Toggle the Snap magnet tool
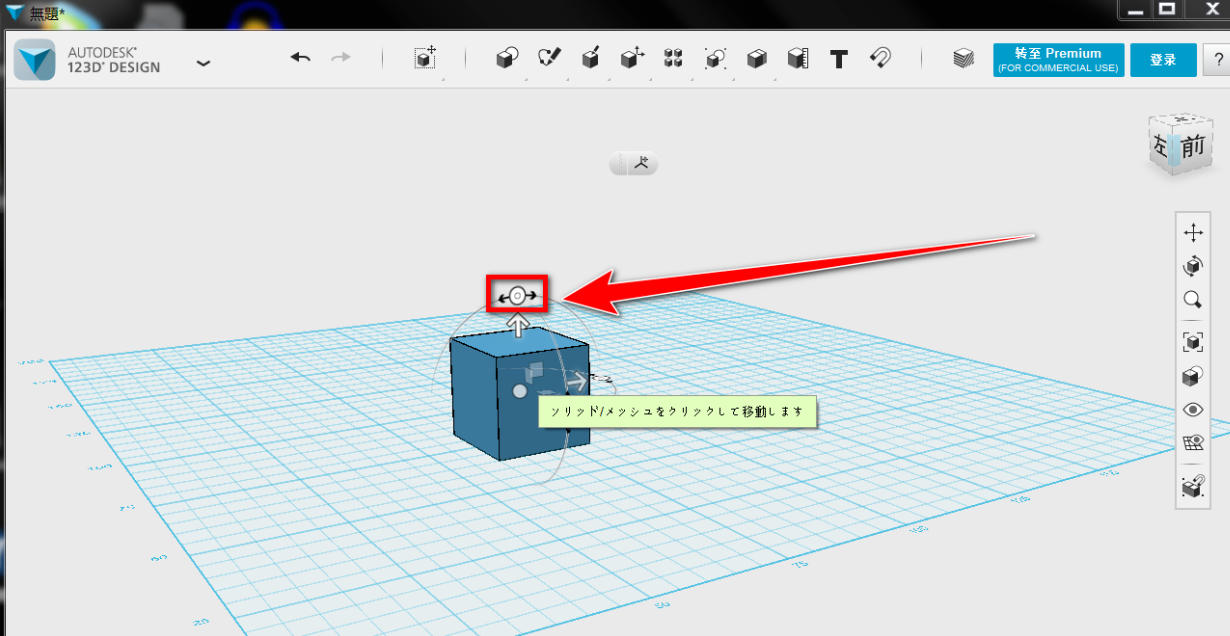Viewport: 1230px width, 636px height. 880,58
